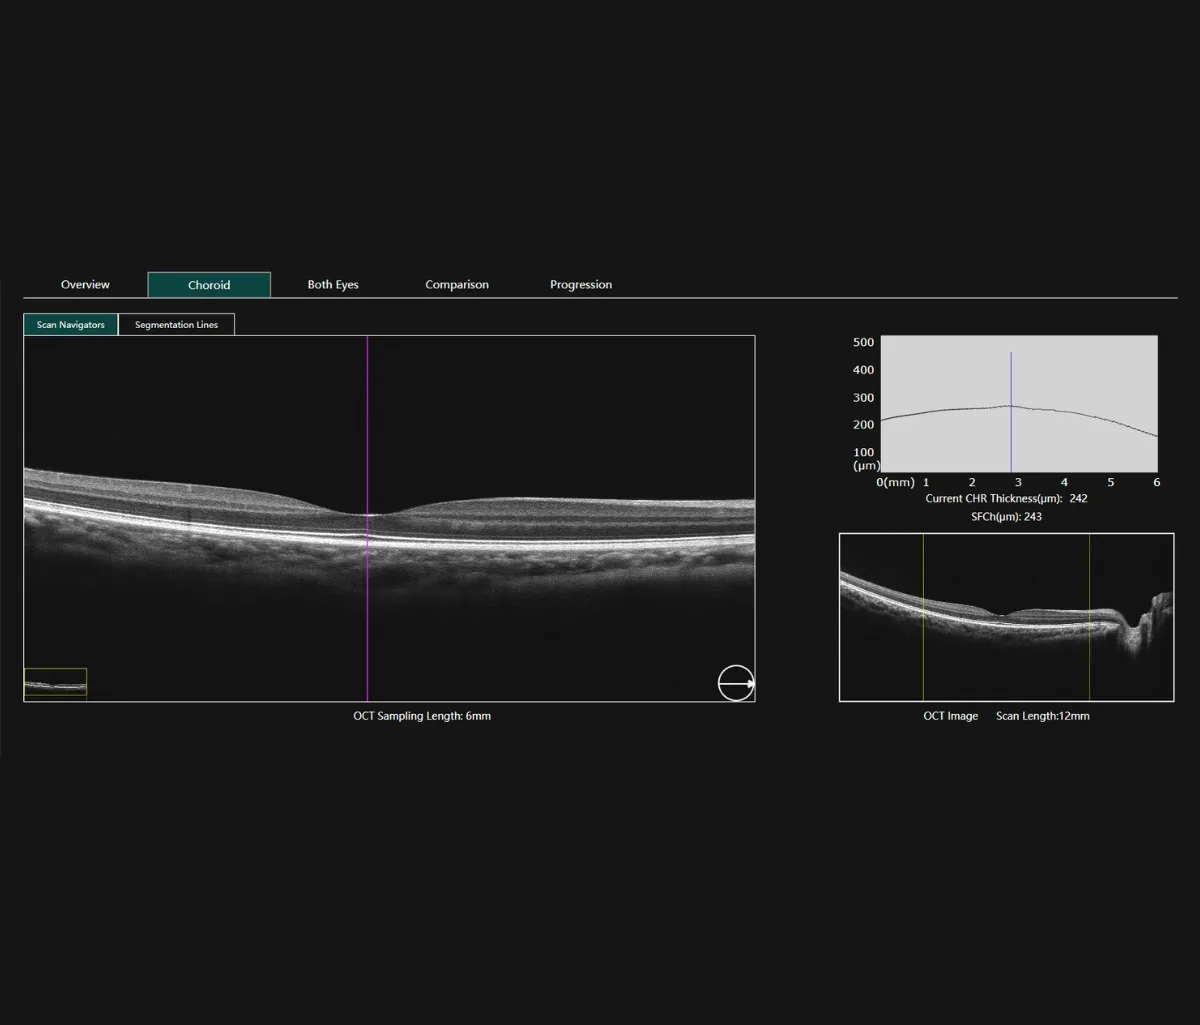Click the blue marker in thickness graph
Screen dimensions: 1200x1025
[1011, 412]
